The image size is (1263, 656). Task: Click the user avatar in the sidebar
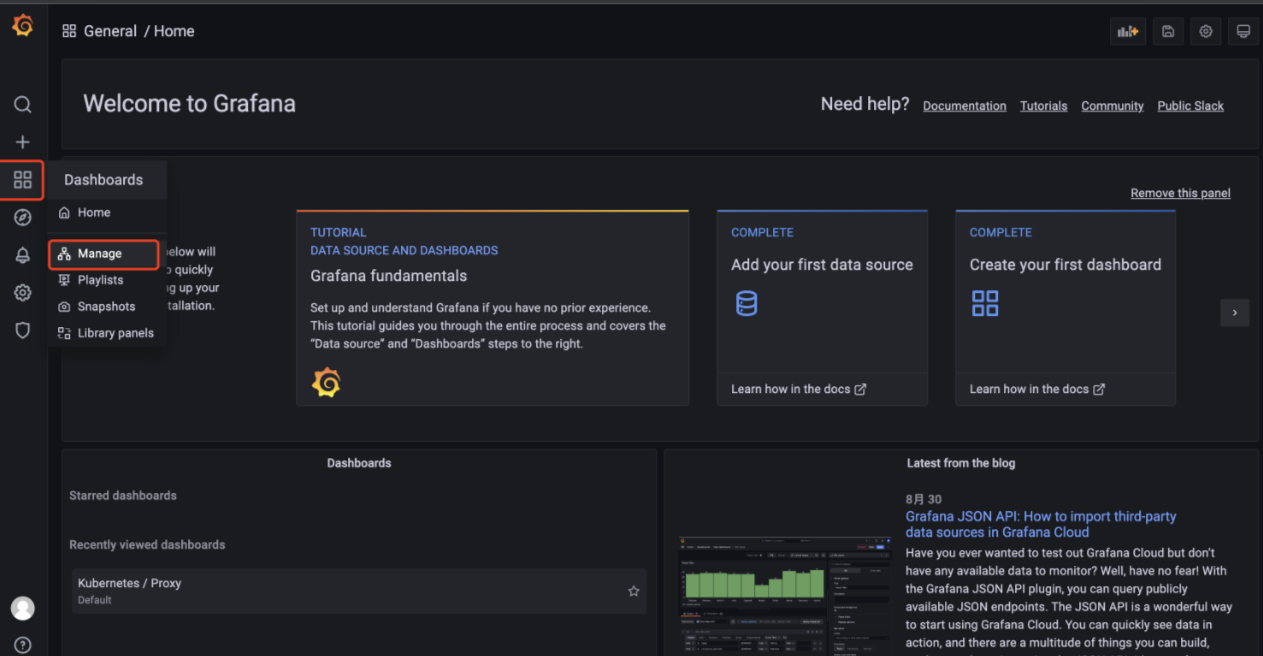(x=22, y=608)
